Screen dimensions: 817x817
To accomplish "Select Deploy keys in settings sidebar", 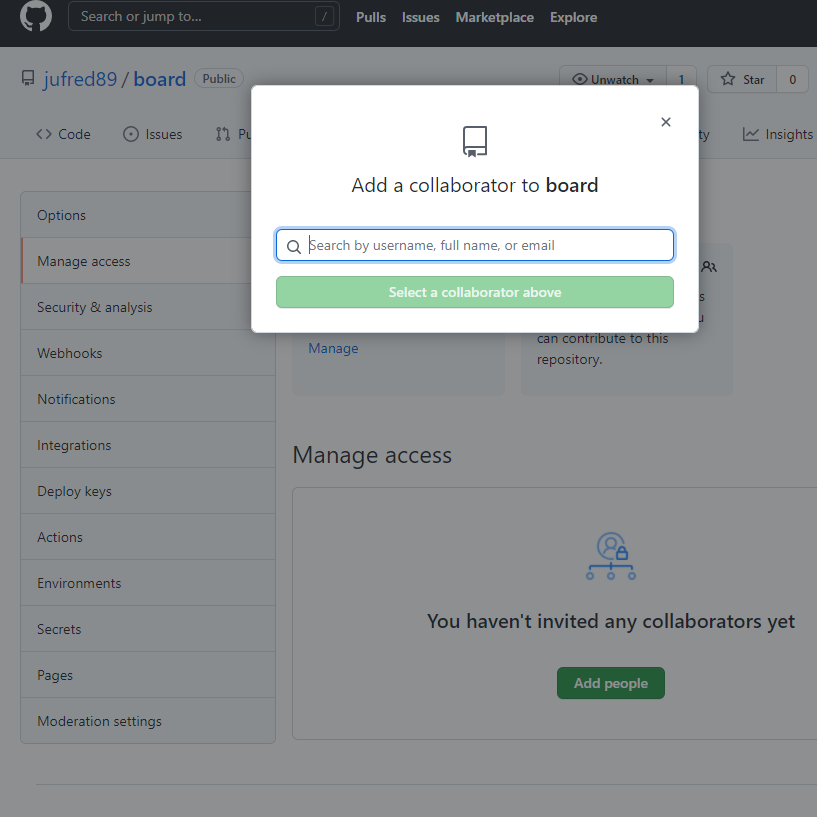I will coord(147,491).
